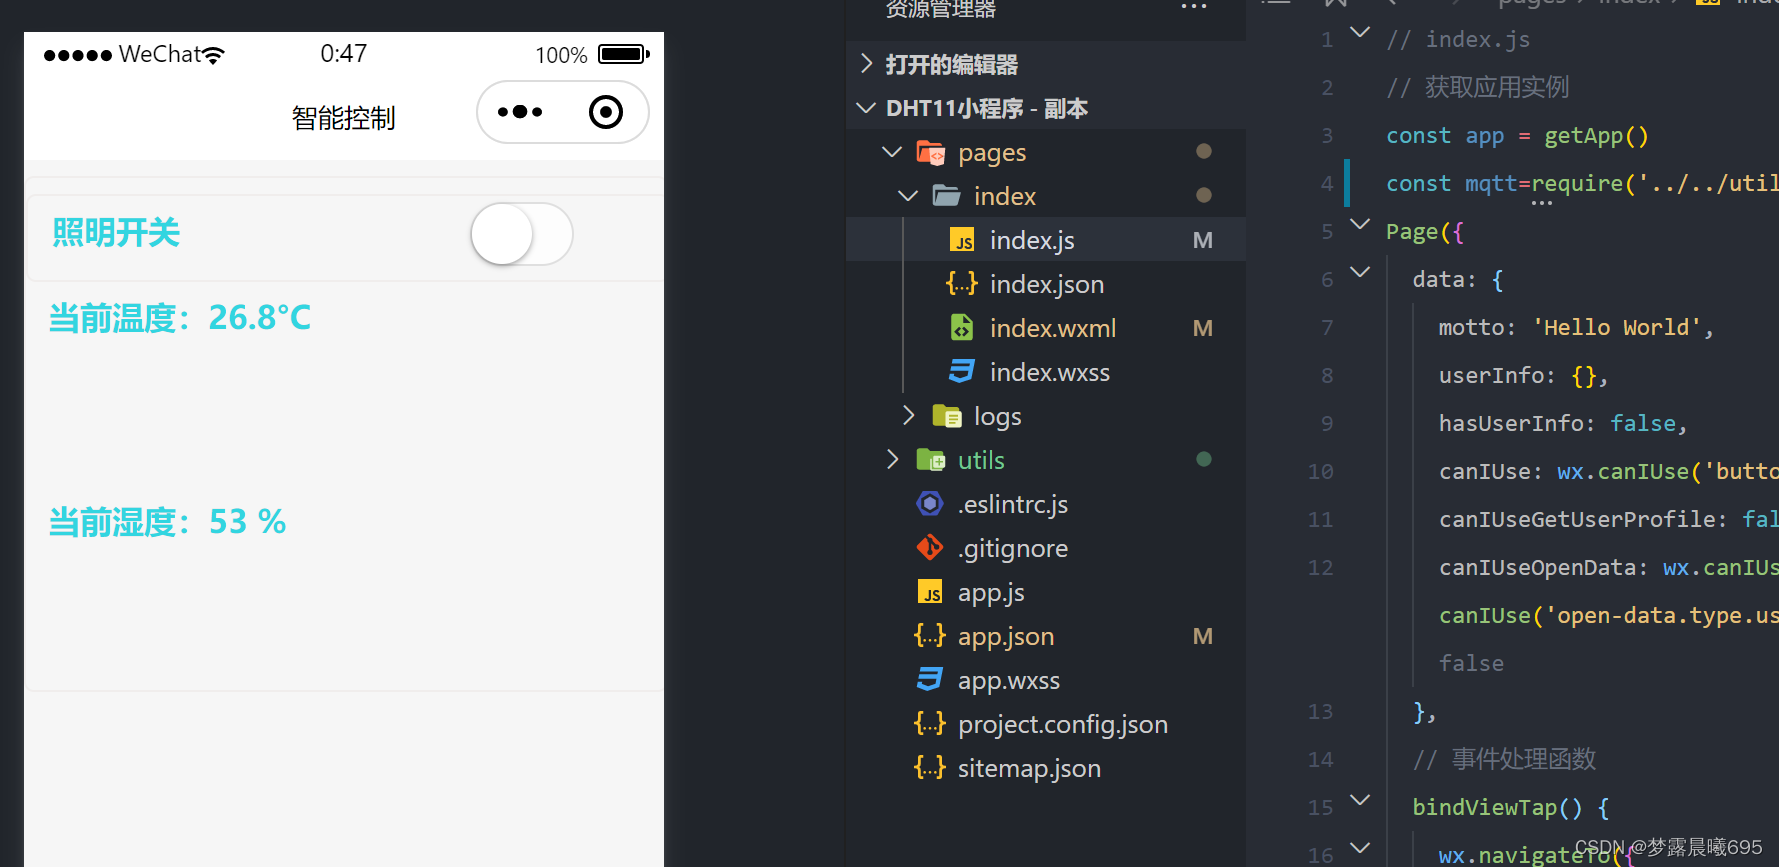Click the 智能控制 page title

click(x=344, y=118)
